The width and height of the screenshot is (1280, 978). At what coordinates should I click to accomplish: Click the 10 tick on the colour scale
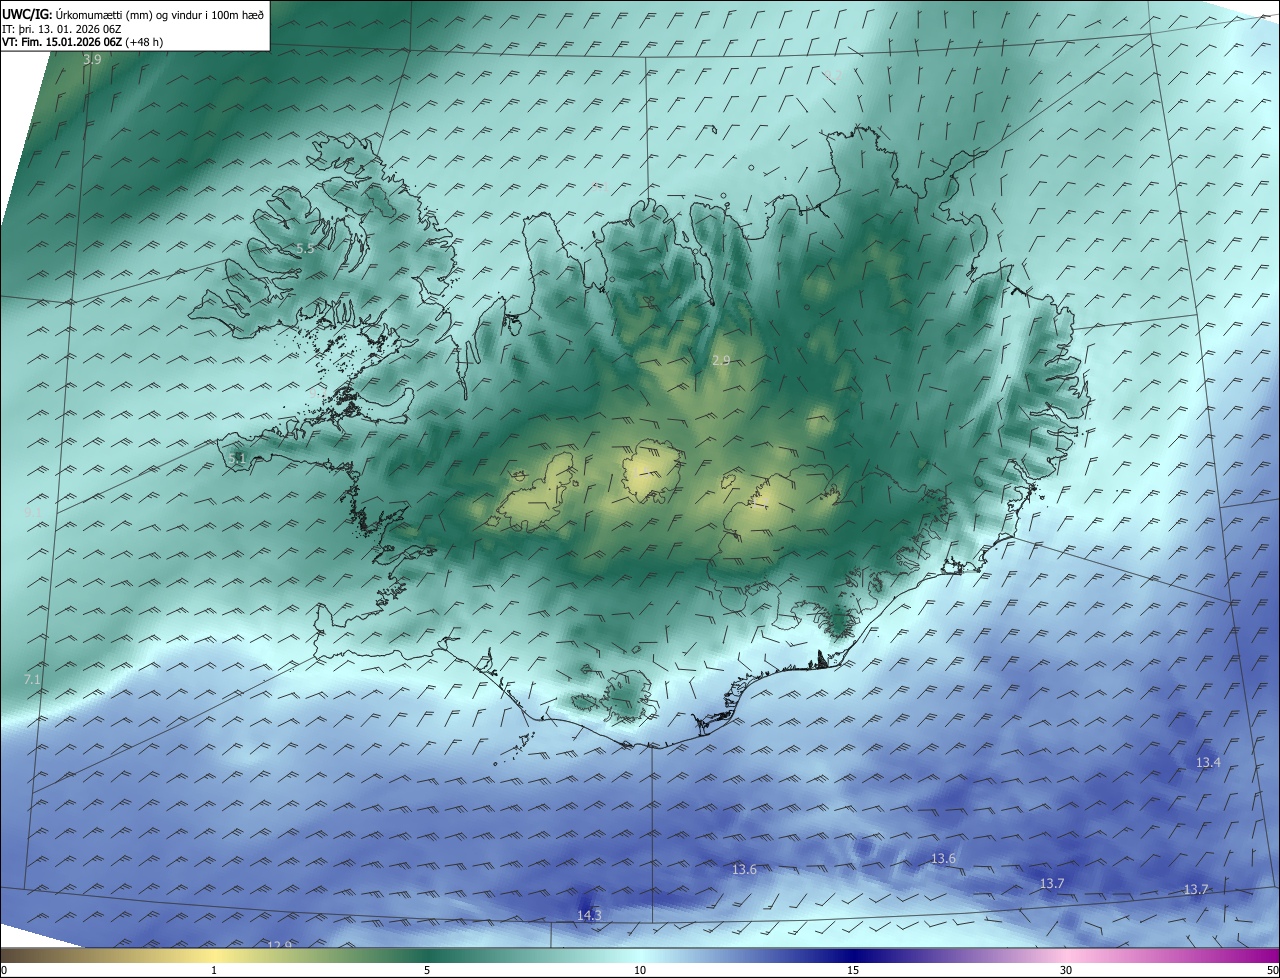click(x=640, y=970)
